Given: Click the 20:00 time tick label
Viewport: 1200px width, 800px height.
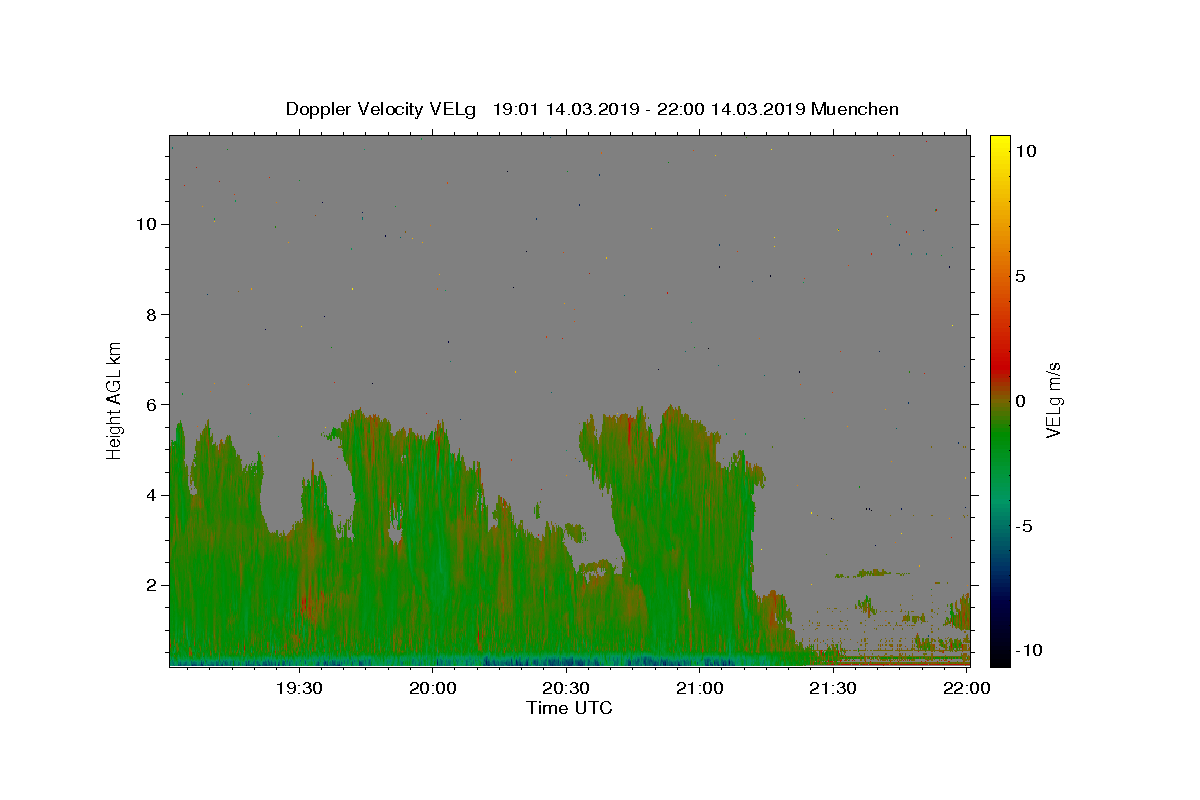Looking at the screenshot, I should pos(433,688).
